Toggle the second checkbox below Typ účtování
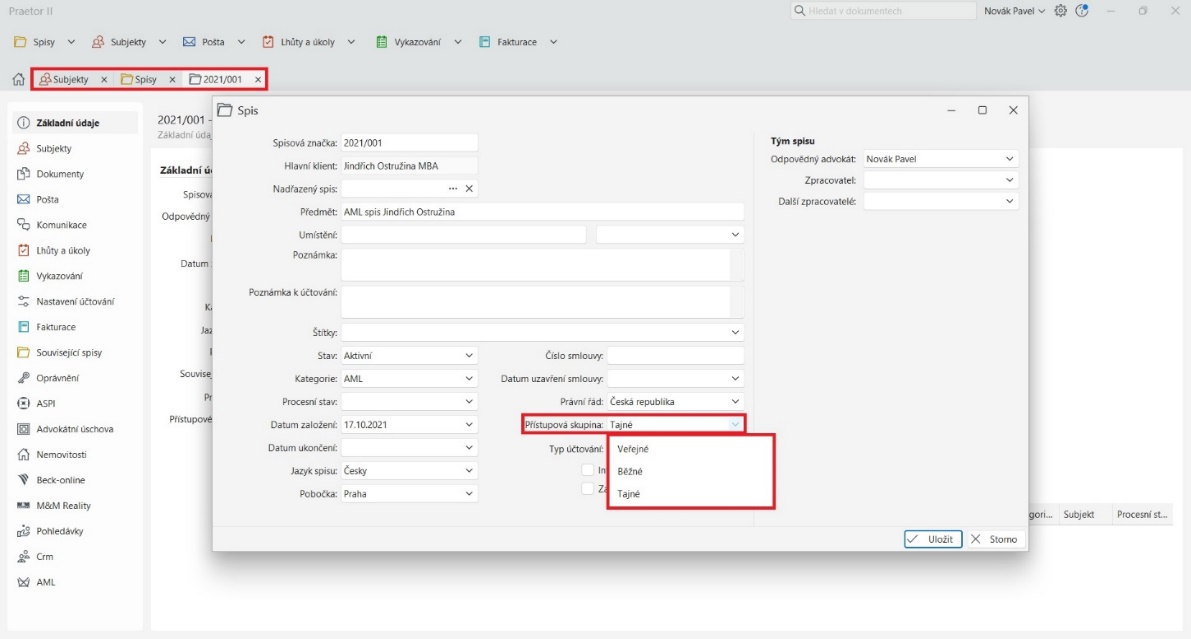 588,489
